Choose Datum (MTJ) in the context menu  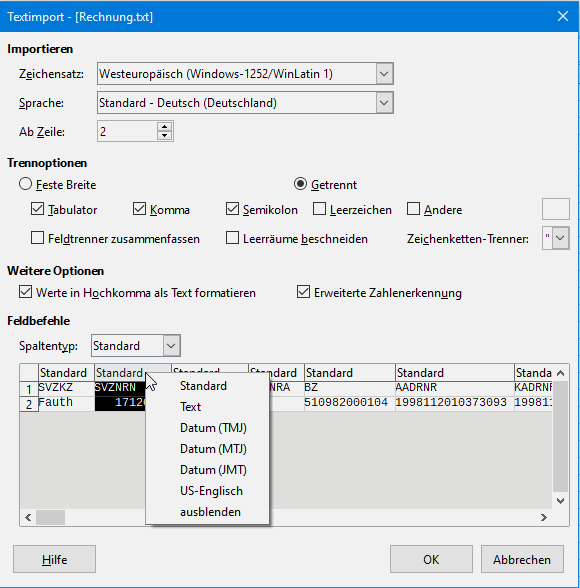pos(207,449)
